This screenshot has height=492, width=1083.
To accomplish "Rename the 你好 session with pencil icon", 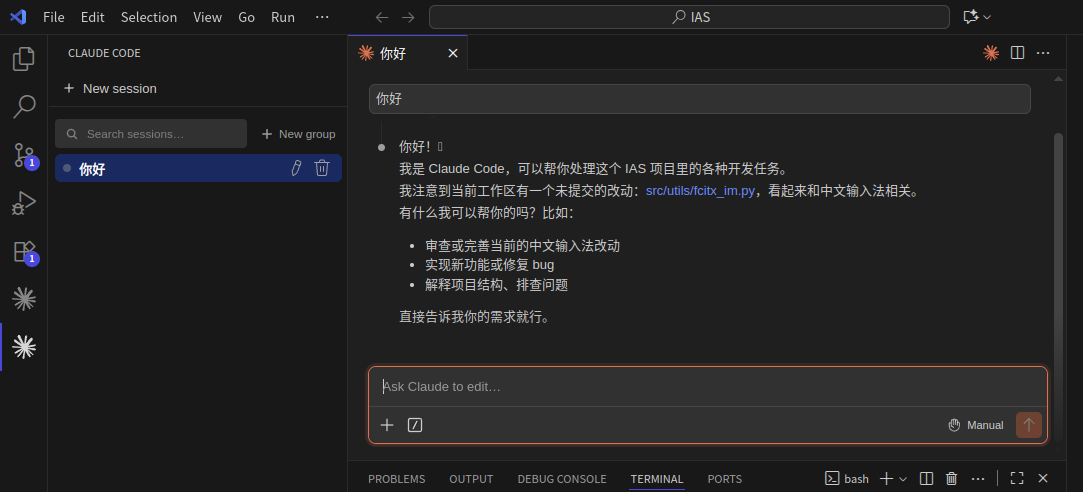I will pyautogui.click(x=296, y=168).
